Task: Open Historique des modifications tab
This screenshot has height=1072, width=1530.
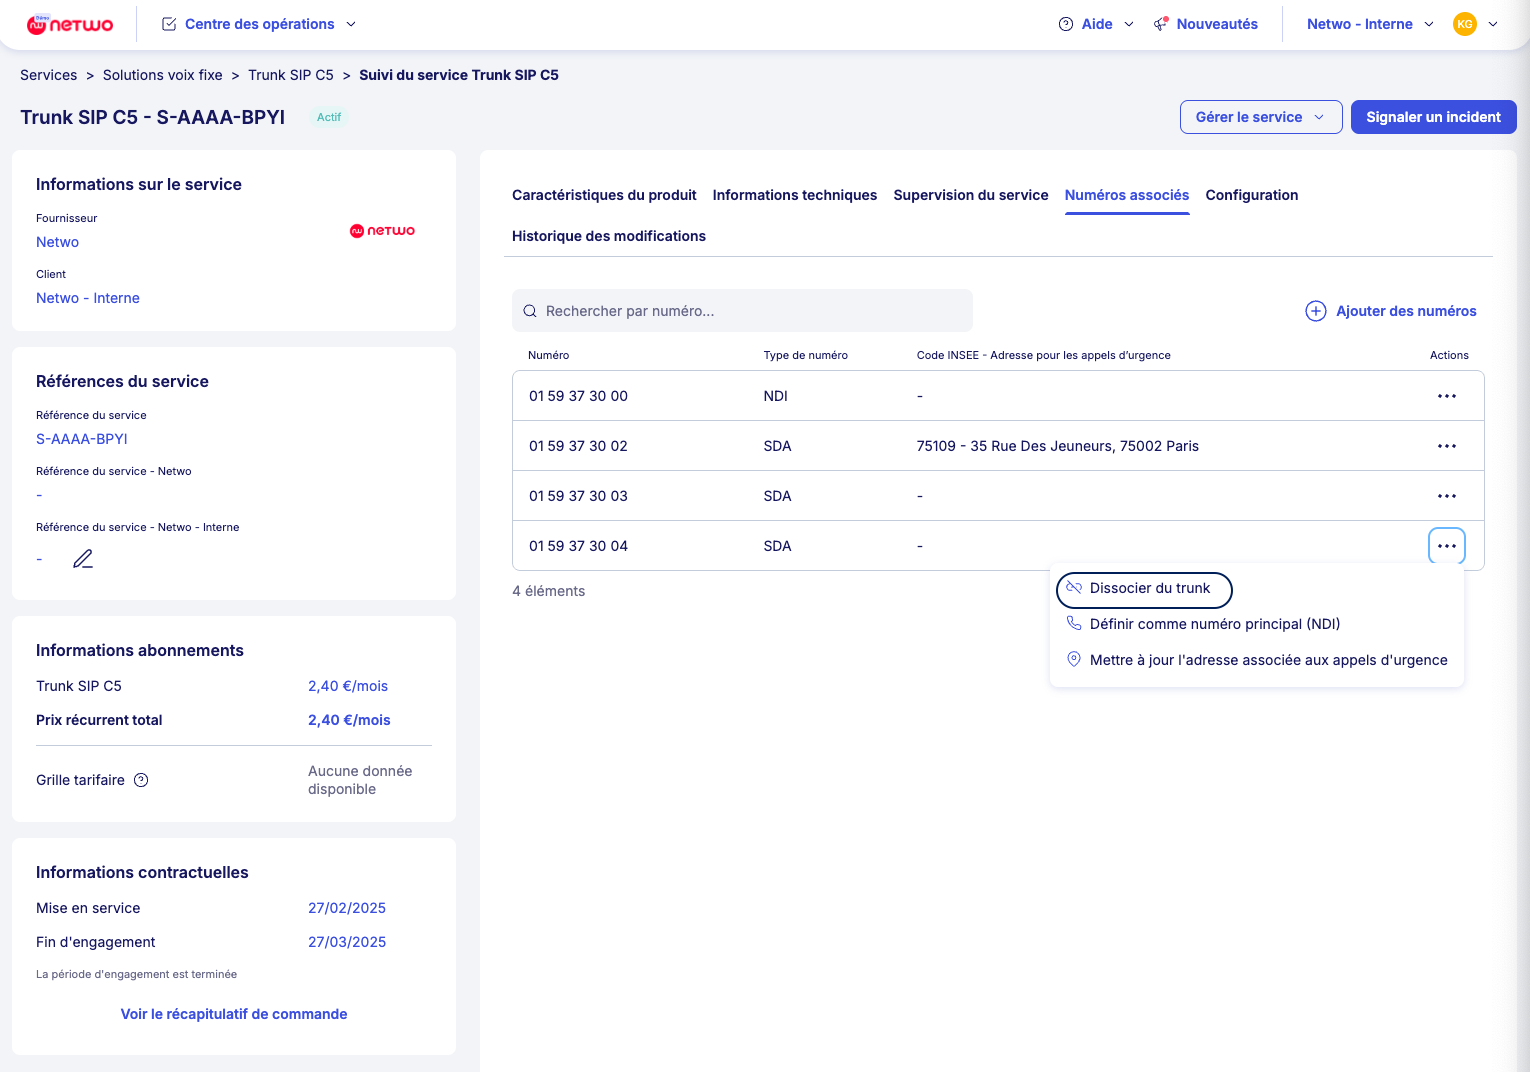Action: point(609,236)
